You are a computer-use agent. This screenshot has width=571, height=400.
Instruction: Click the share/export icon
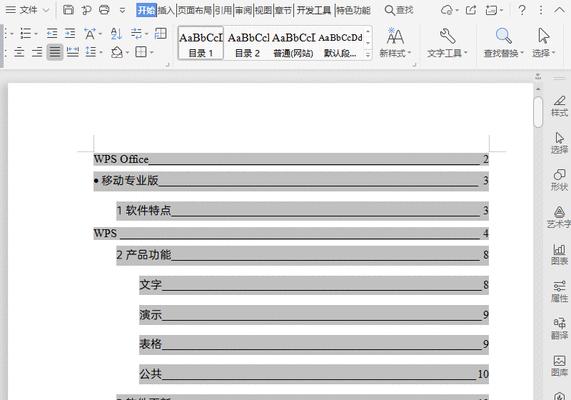tap(471, 10)
